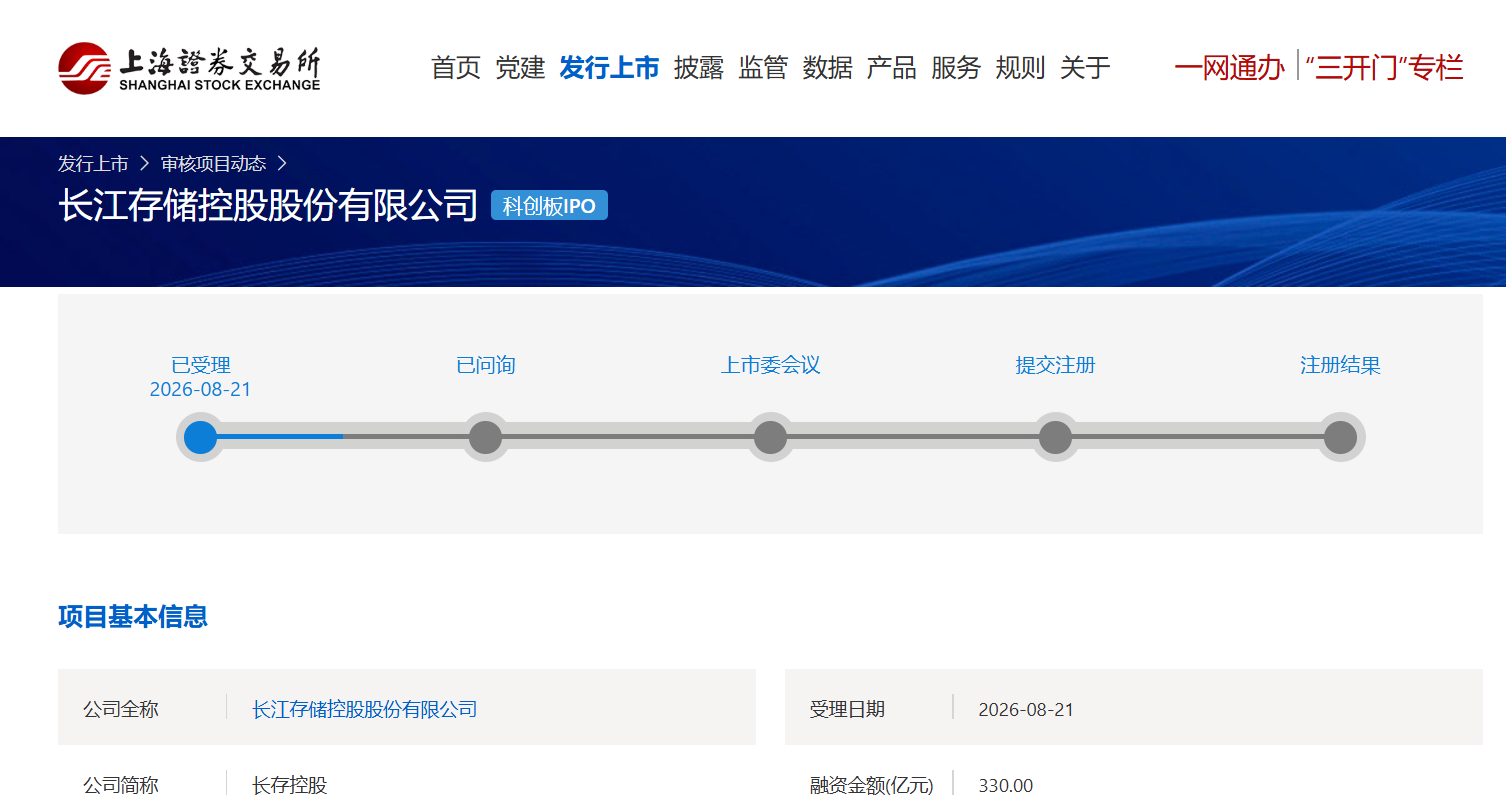Click the 已问询 stage label
Viewport: 1506px width, 812px height.
pos(485,365)
